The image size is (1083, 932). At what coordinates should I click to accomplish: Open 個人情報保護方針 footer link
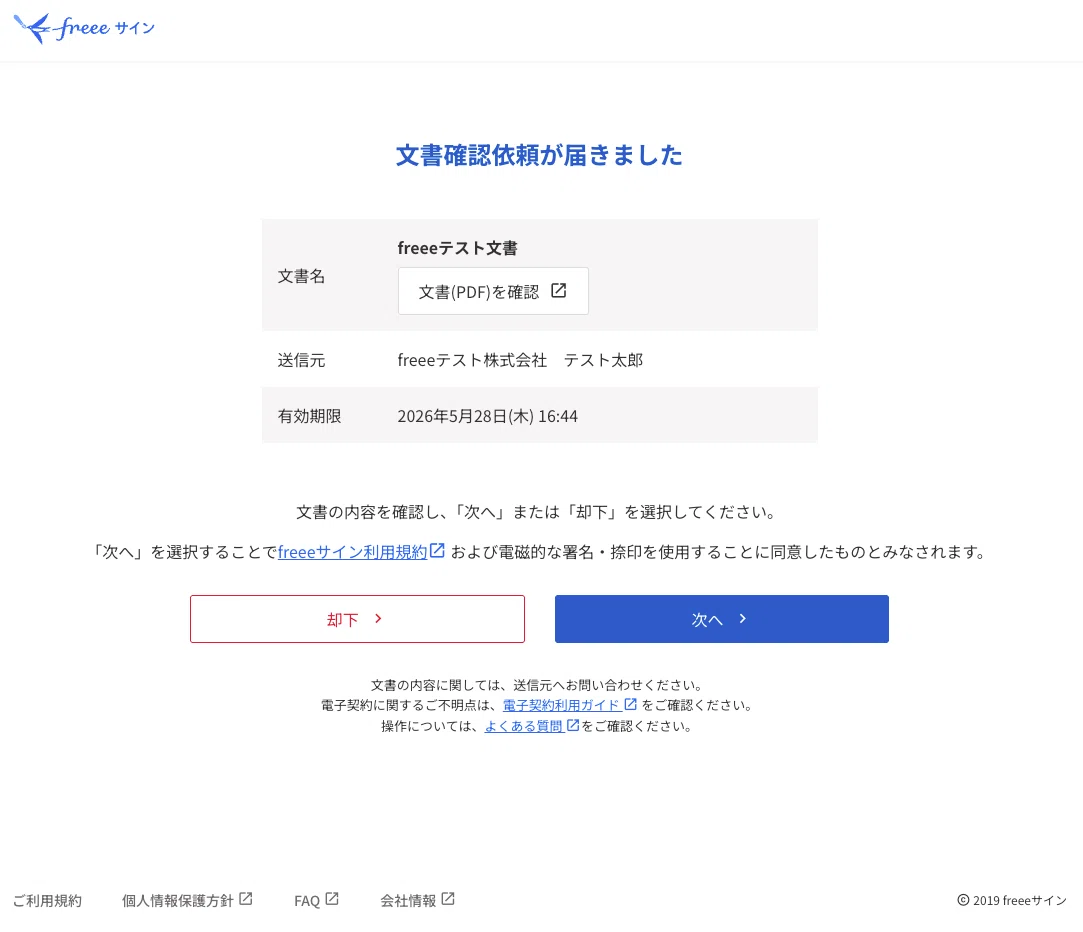pos(178,901)
